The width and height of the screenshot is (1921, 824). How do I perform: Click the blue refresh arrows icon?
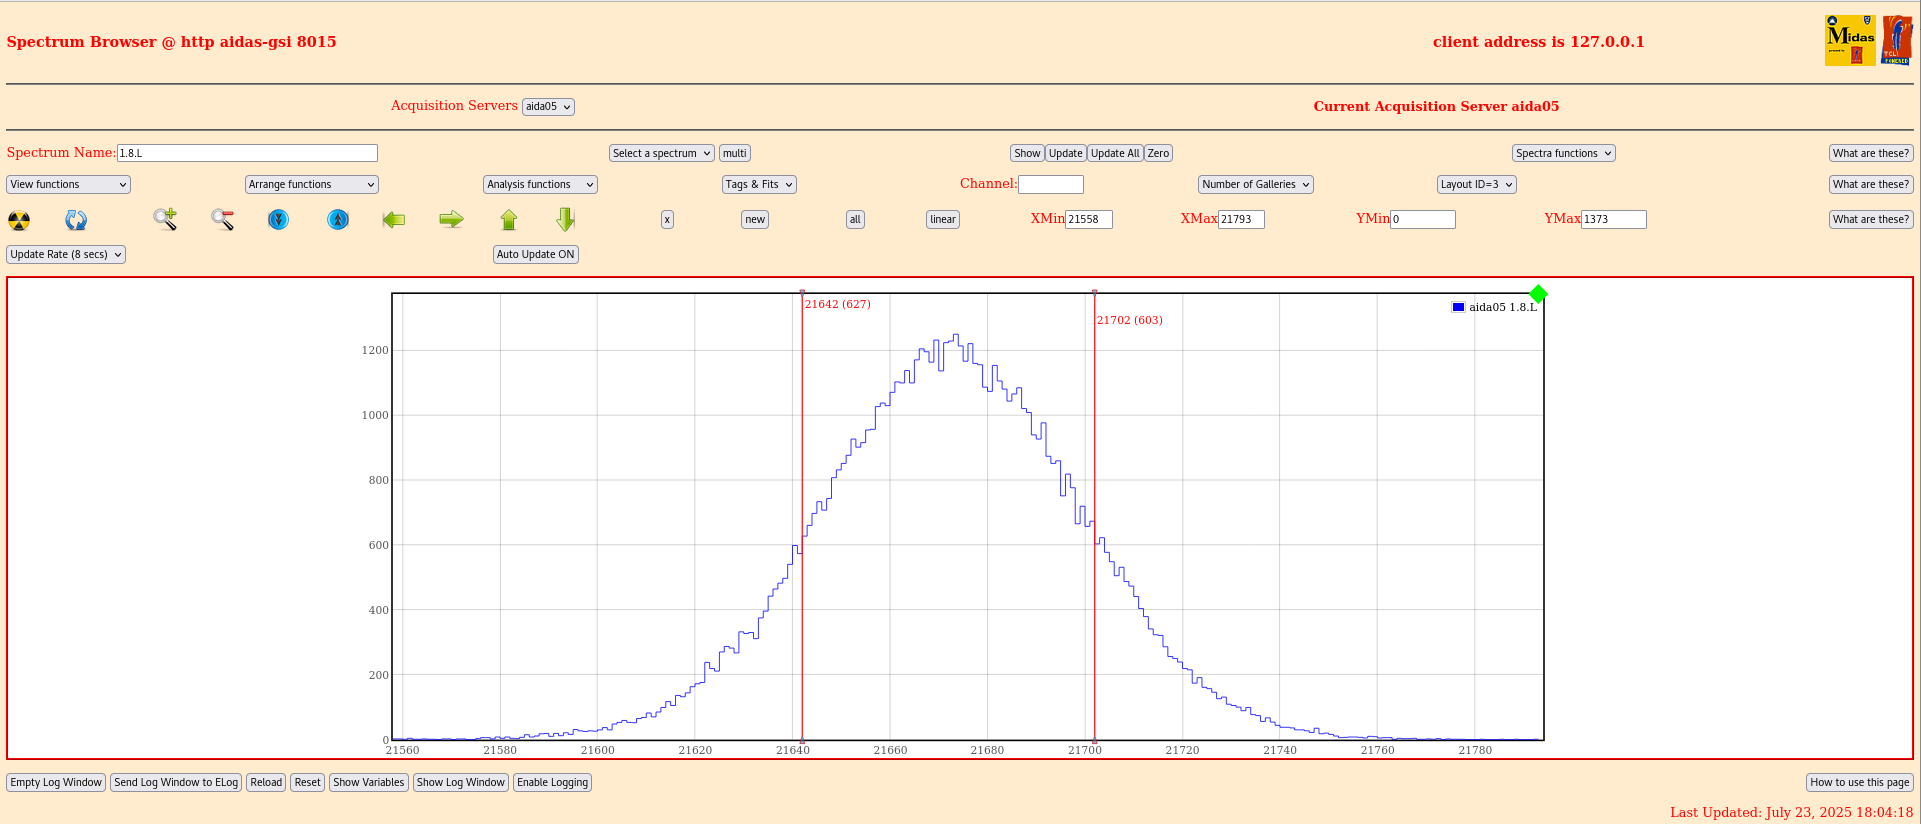[76, 220]
